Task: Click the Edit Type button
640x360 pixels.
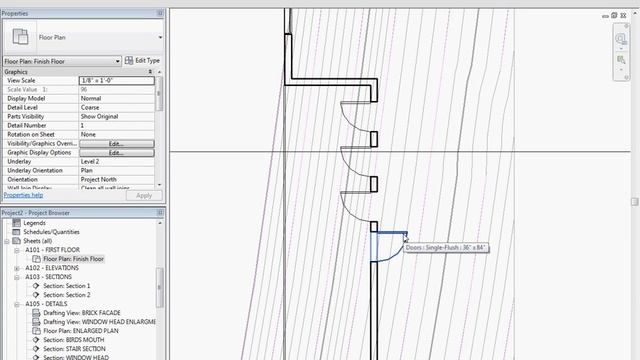Action: pos(142,60)
